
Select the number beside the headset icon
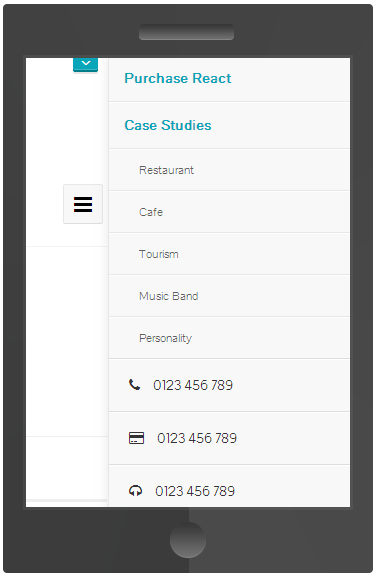coord(195,491)
